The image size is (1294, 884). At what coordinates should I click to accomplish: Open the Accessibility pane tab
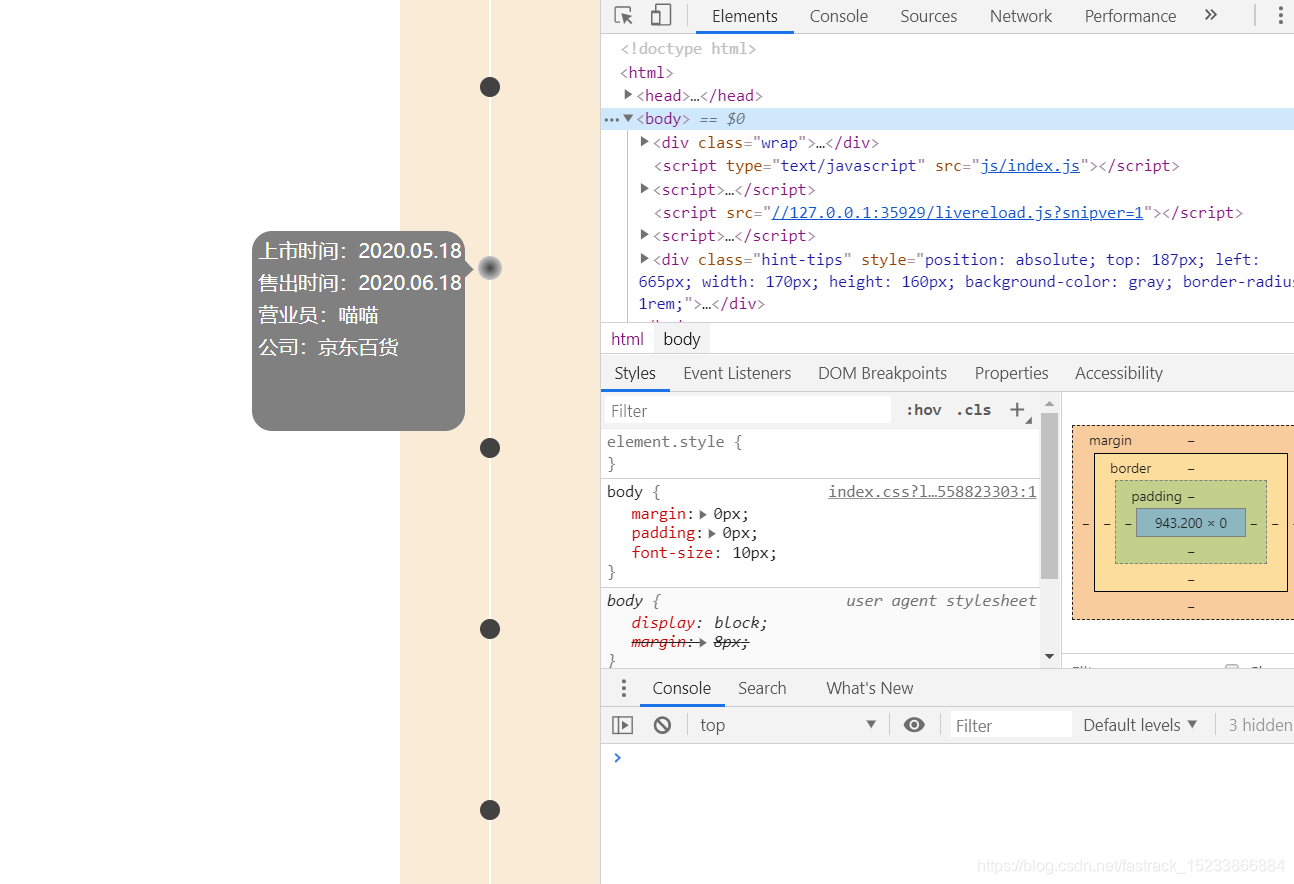pyautogui.click(x=1119, y=373)
